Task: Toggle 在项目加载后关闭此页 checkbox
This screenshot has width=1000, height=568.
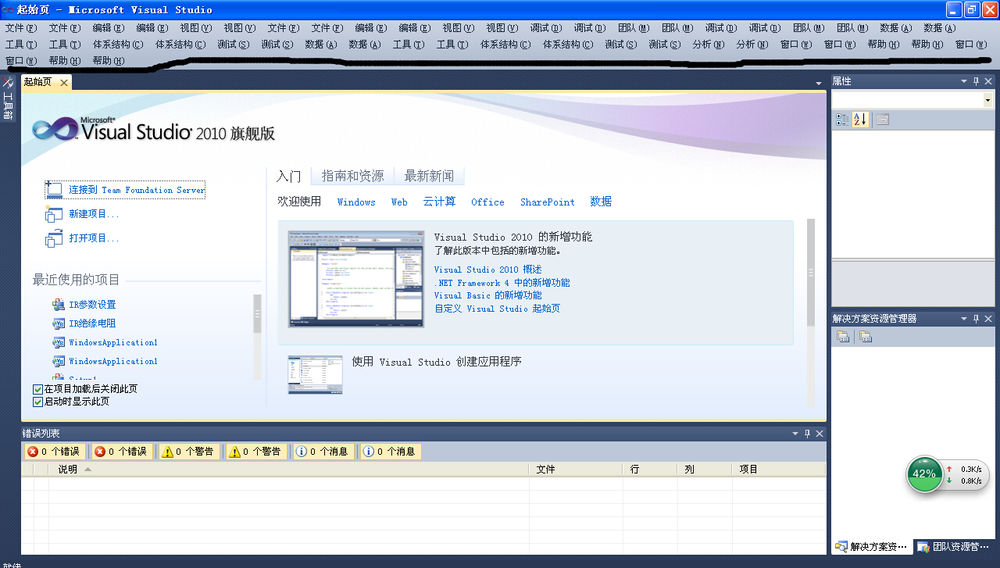Action: point(38,389)
